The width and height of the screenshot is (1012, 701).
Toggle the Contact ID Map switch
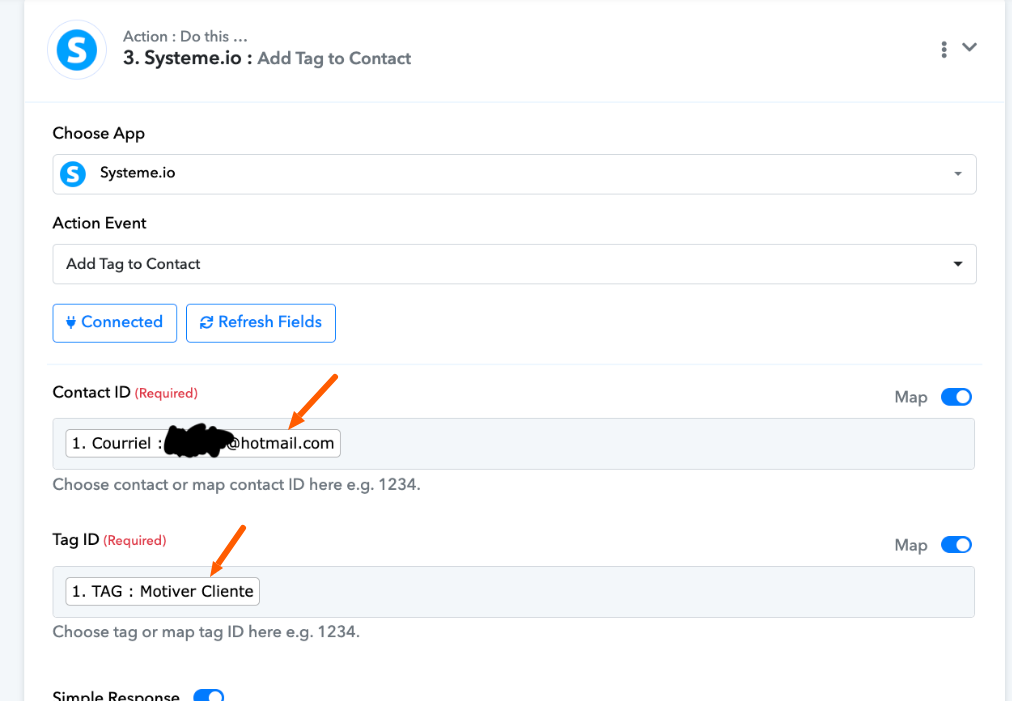956,397
